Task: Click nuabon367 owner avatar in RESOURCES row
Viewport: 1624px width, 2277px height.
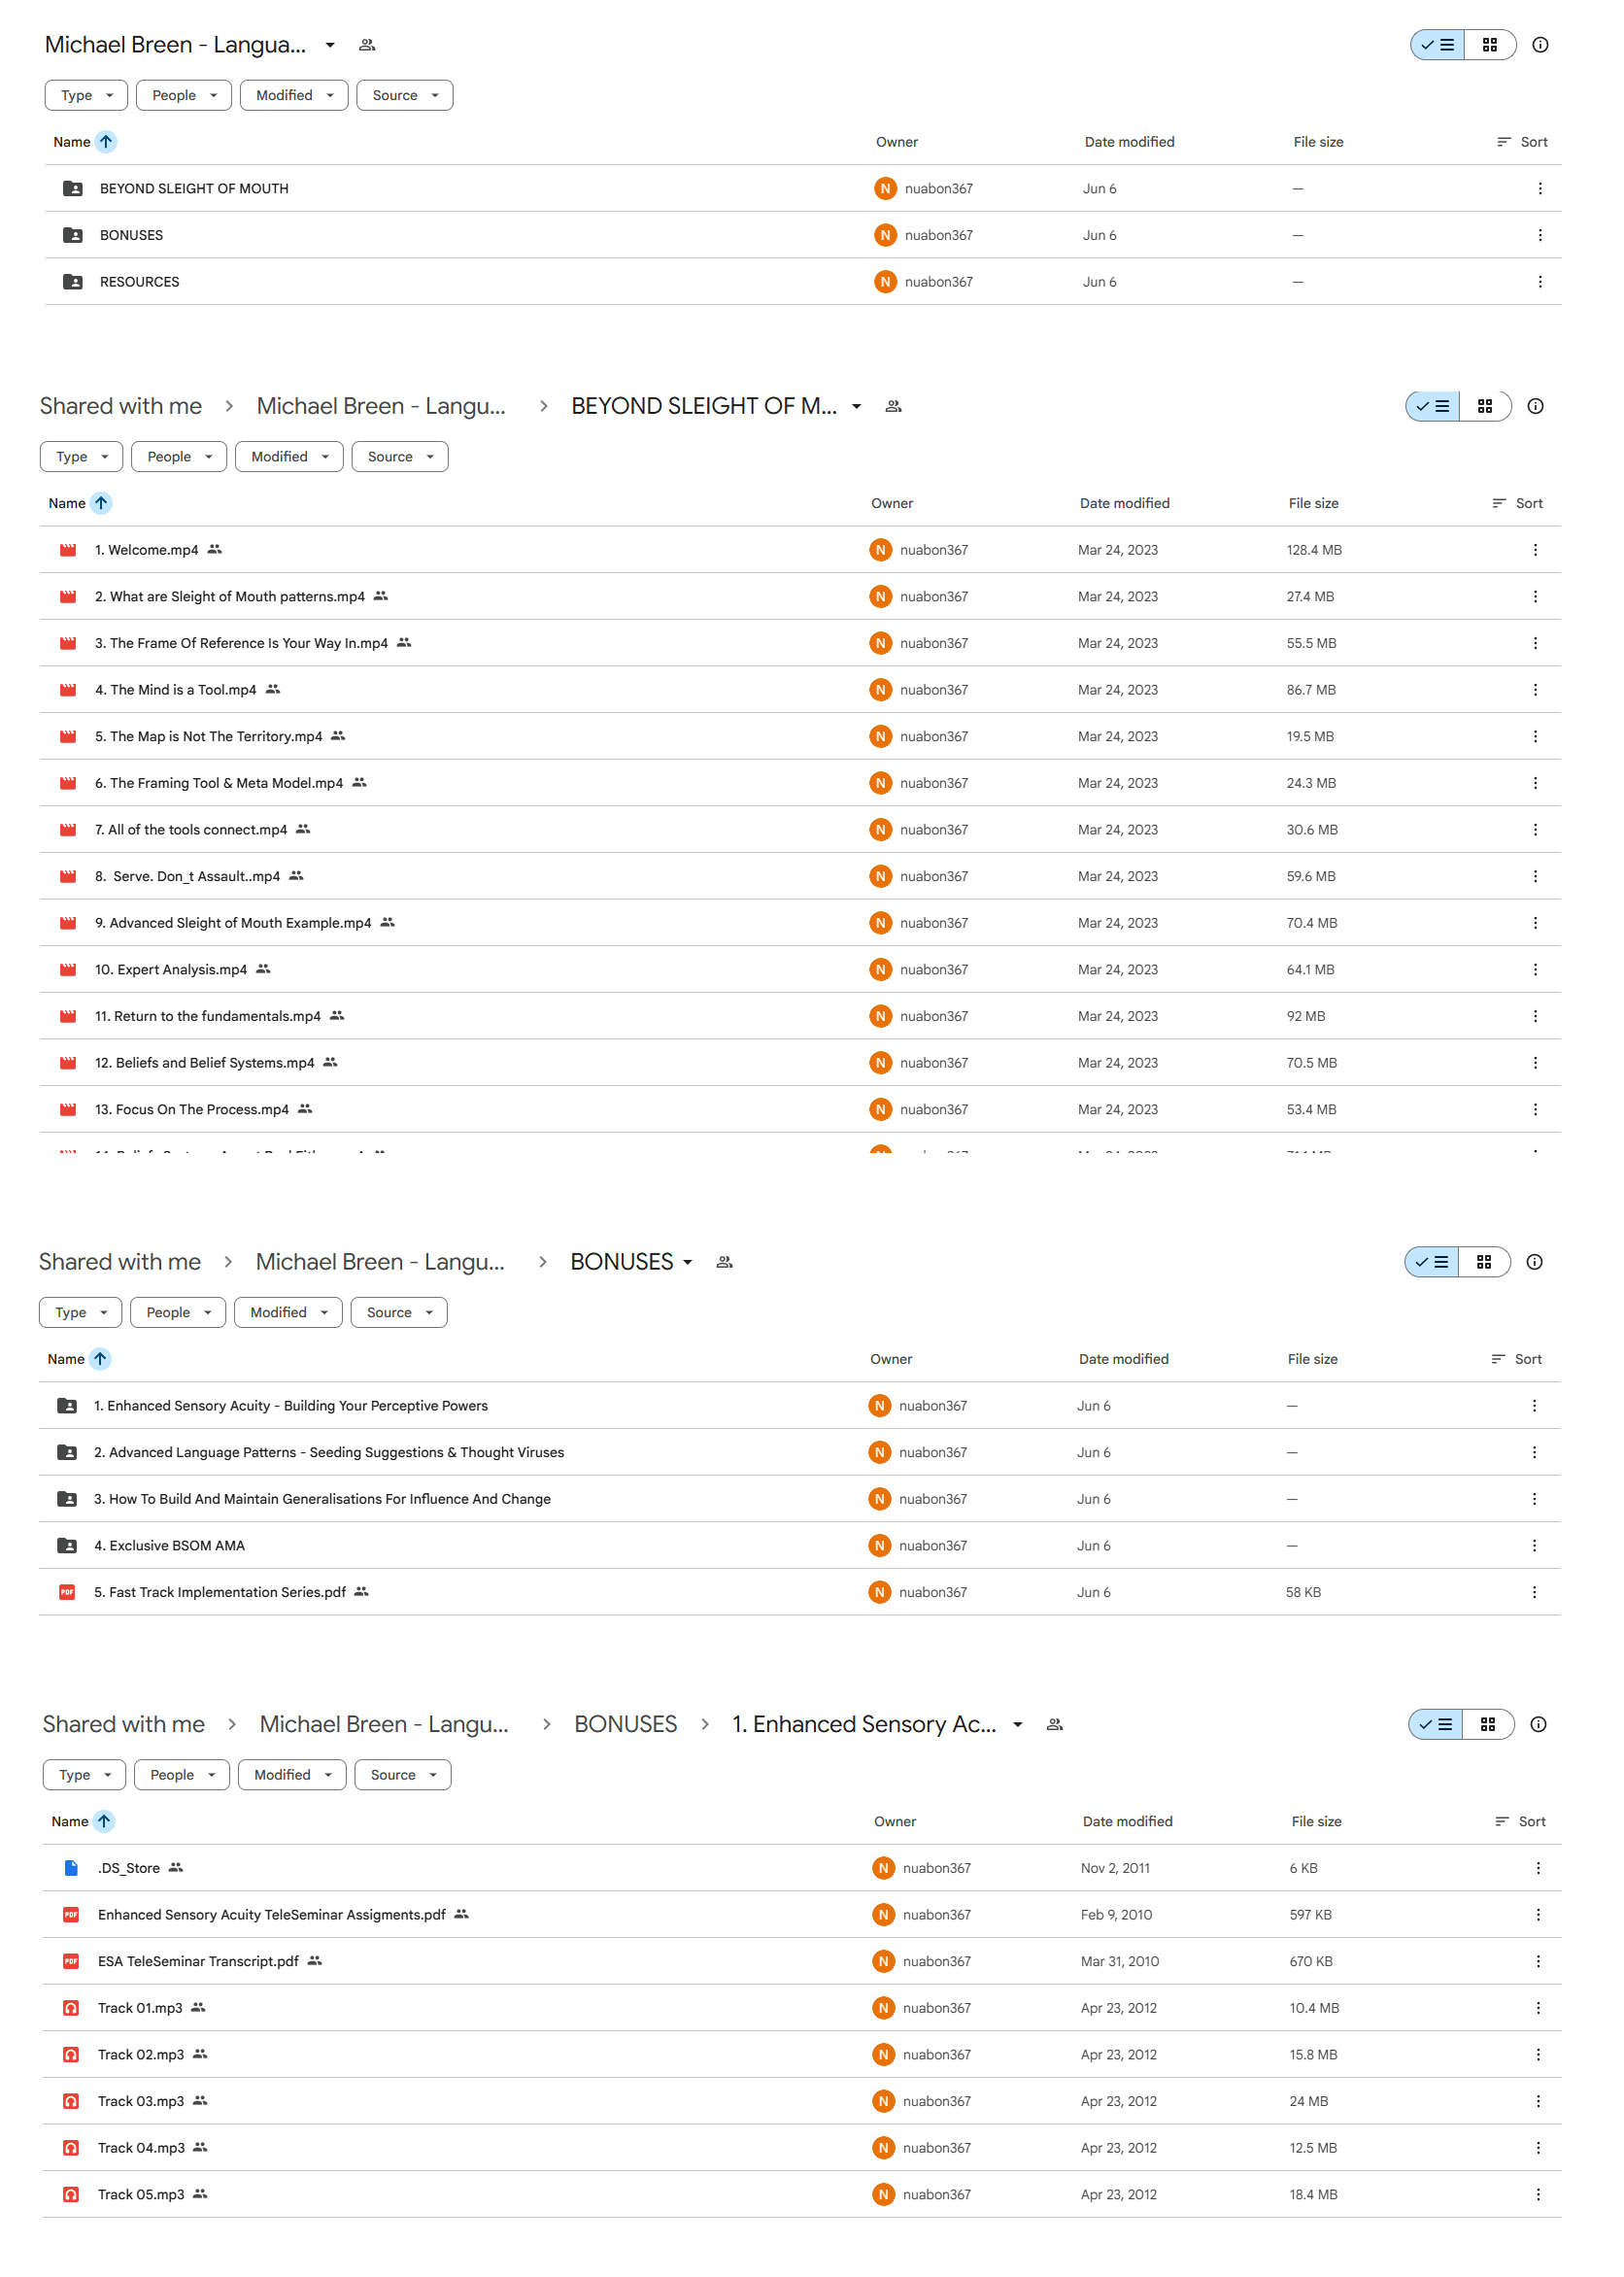Action: (885, 282)
